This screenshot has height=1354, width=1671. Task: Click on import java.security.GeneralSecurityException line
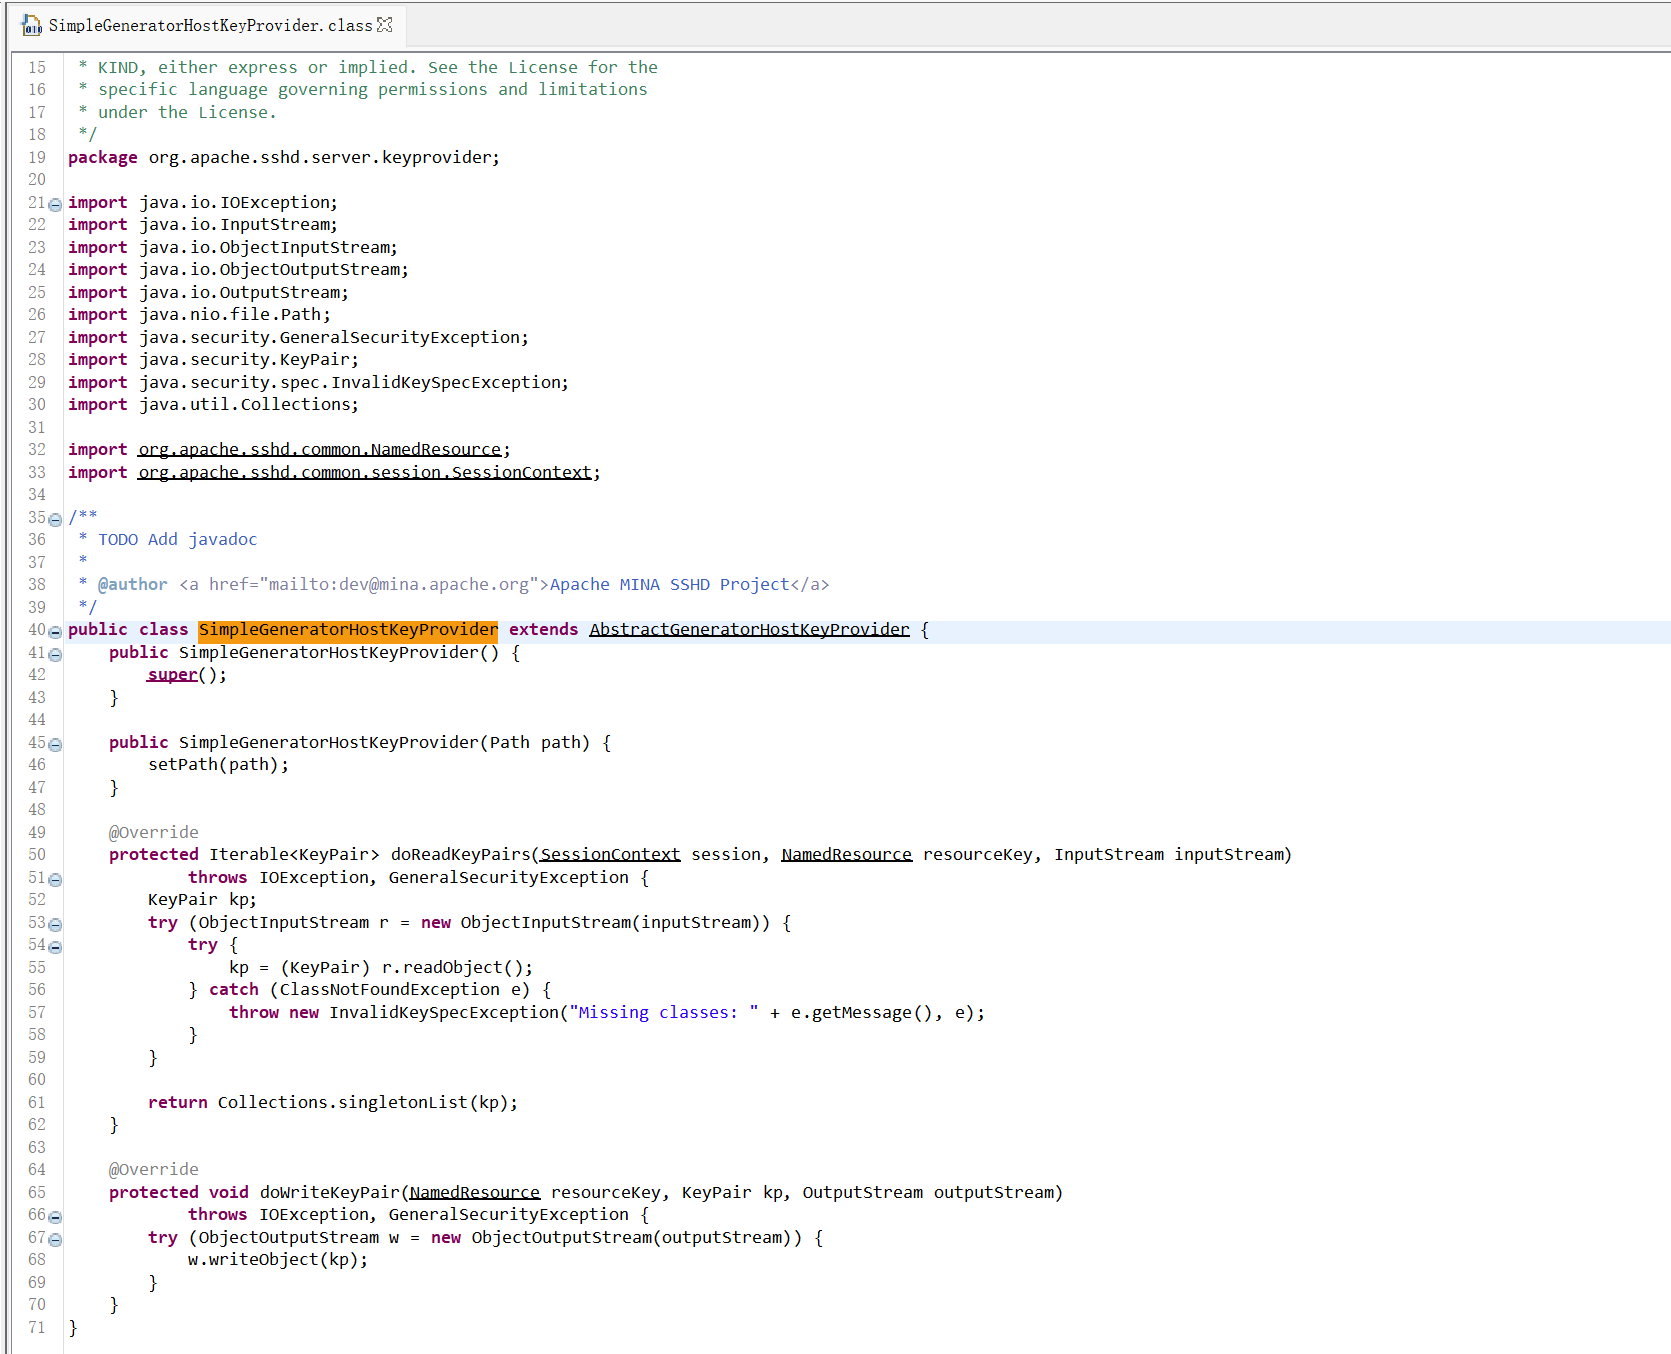298,337
